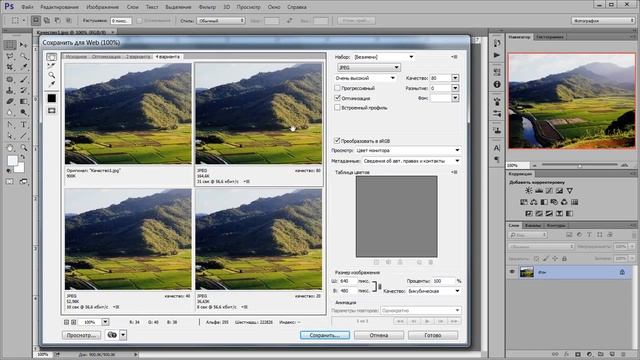Select the Hand tool in main toolbox
The image size is (640, 360).
(10, 148)
